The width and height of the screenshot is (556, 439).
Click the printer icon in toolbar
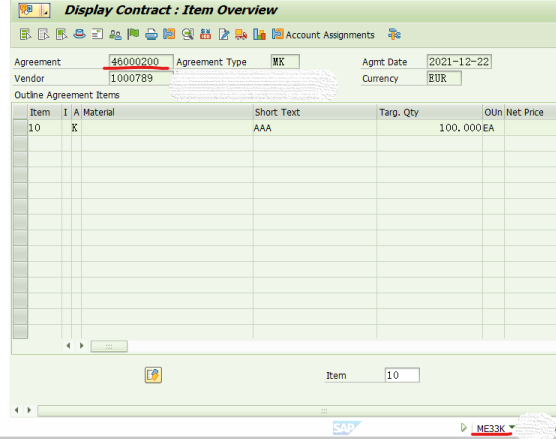(x=151, y=34)
